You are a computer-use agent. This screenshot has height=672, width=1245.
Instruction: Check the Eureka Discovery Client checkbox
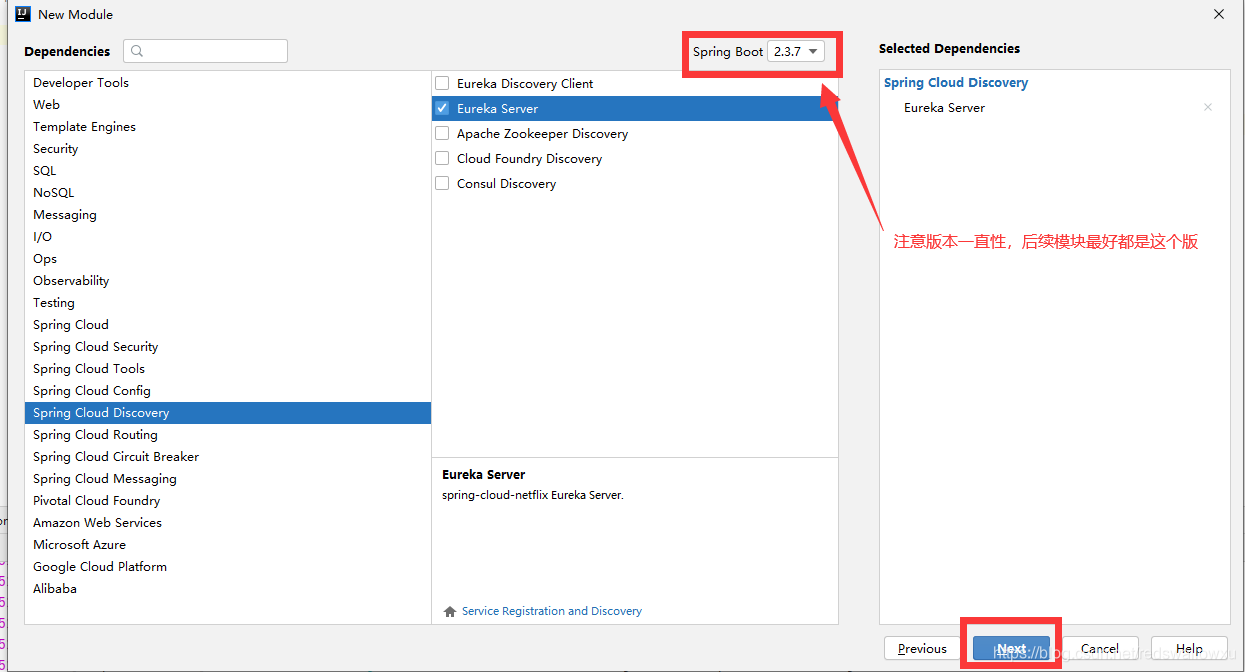click(442, 83)
